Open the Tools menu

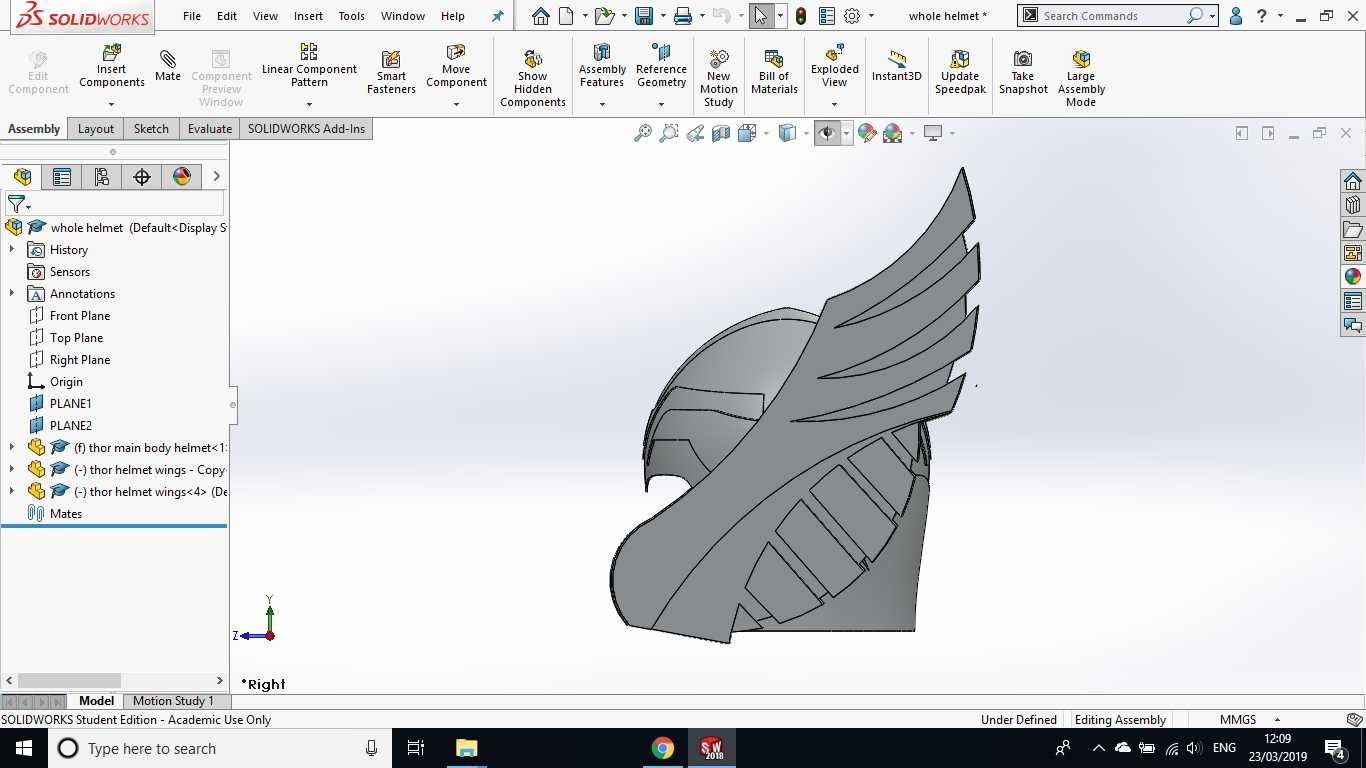click(351, 16)
